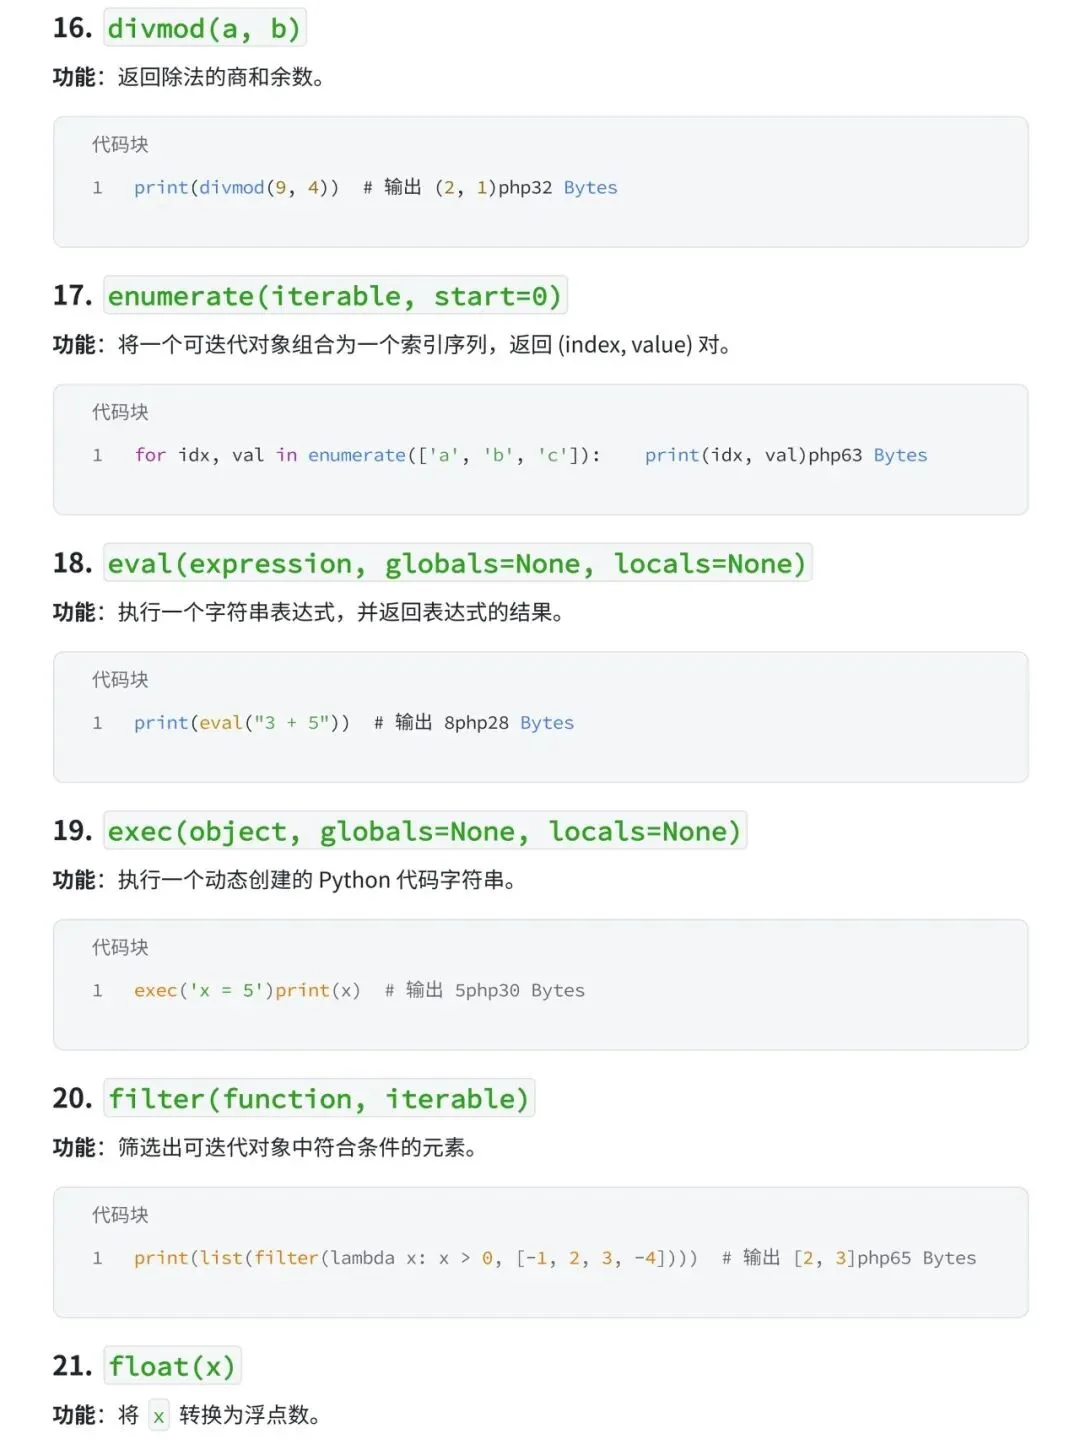Click the eval(expression, globals=None, locals=None) heading

pos(457,563)
